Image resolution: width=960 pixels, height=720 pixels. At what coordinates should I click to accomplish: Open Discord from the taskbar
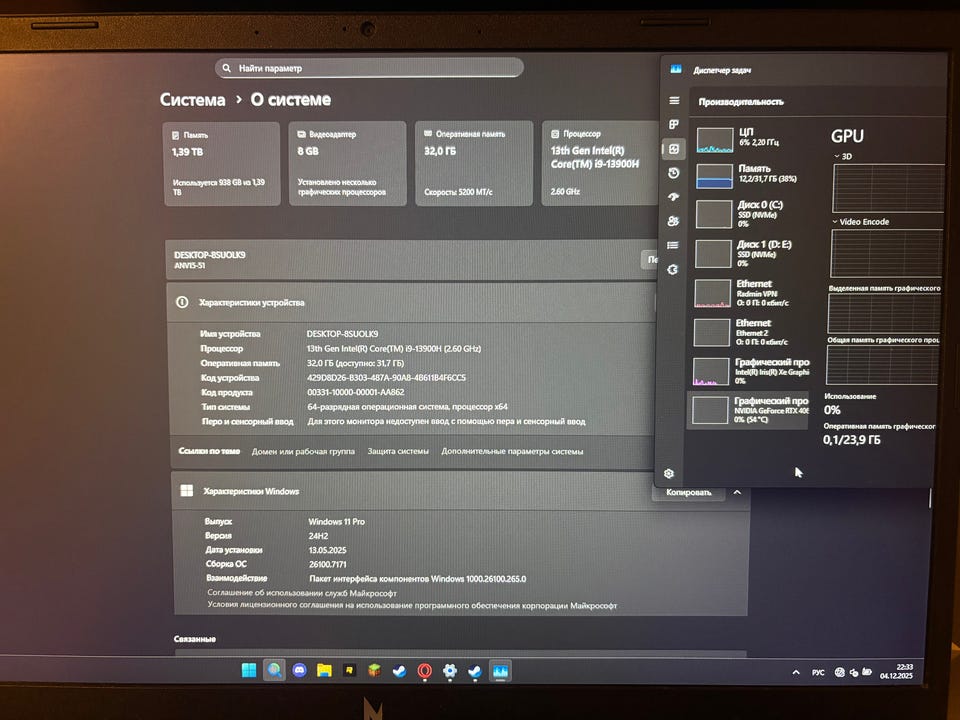point(299,670)
